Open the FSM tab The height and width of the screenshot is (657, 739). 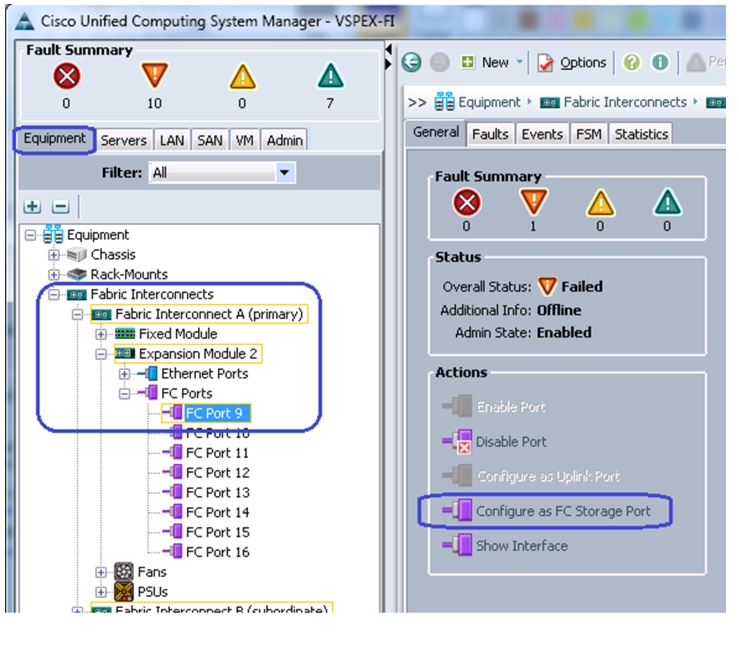589,135
